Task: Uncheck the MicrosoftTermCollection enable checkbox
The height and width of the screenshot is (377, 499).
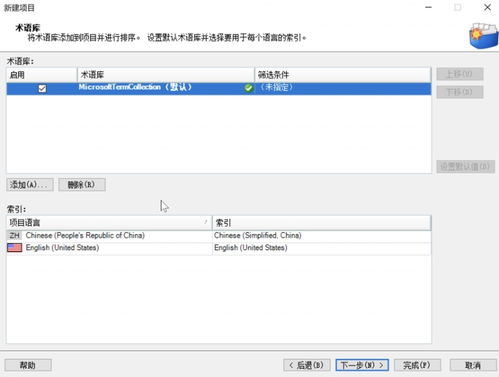Action: click(x=42, y=88)
